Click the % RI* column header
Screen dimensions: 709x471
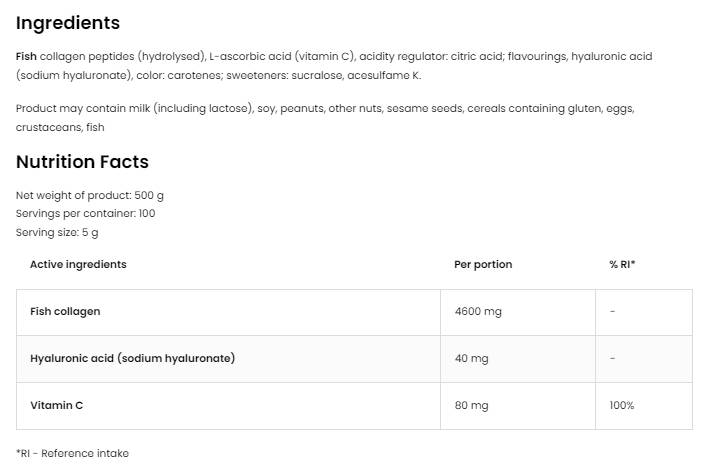(622, 264)
